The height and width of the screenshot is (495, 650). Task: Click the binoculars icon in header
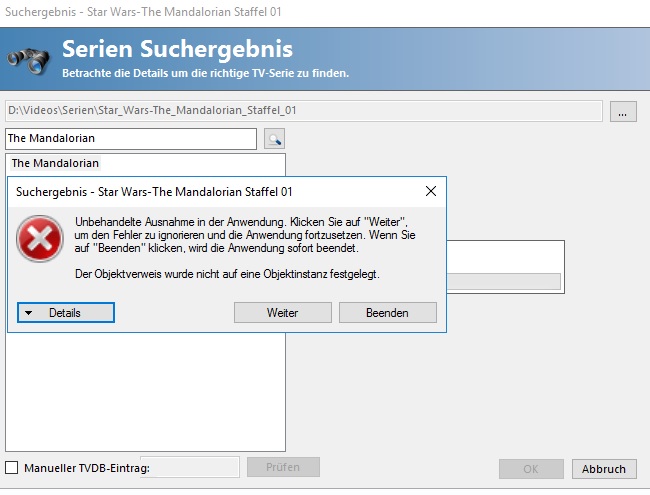(x=28, y=61)
